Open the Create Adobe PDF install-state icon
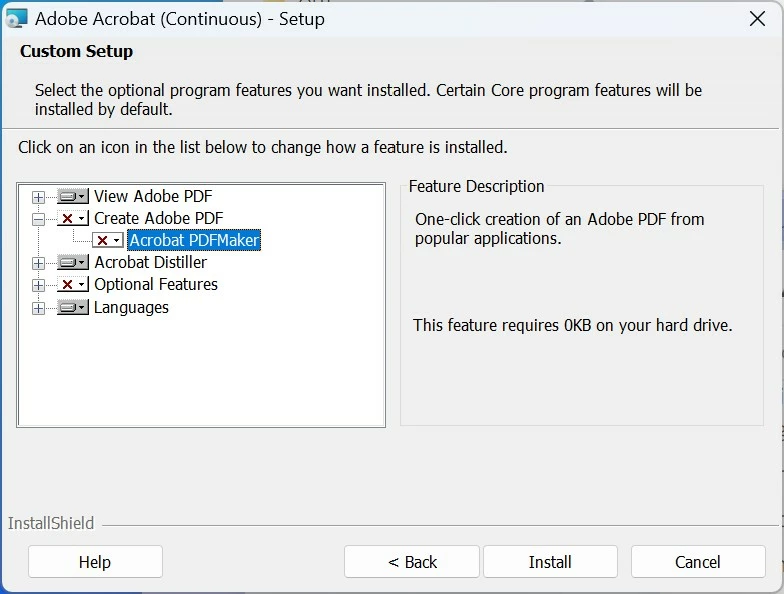 (x=73, y=218)
